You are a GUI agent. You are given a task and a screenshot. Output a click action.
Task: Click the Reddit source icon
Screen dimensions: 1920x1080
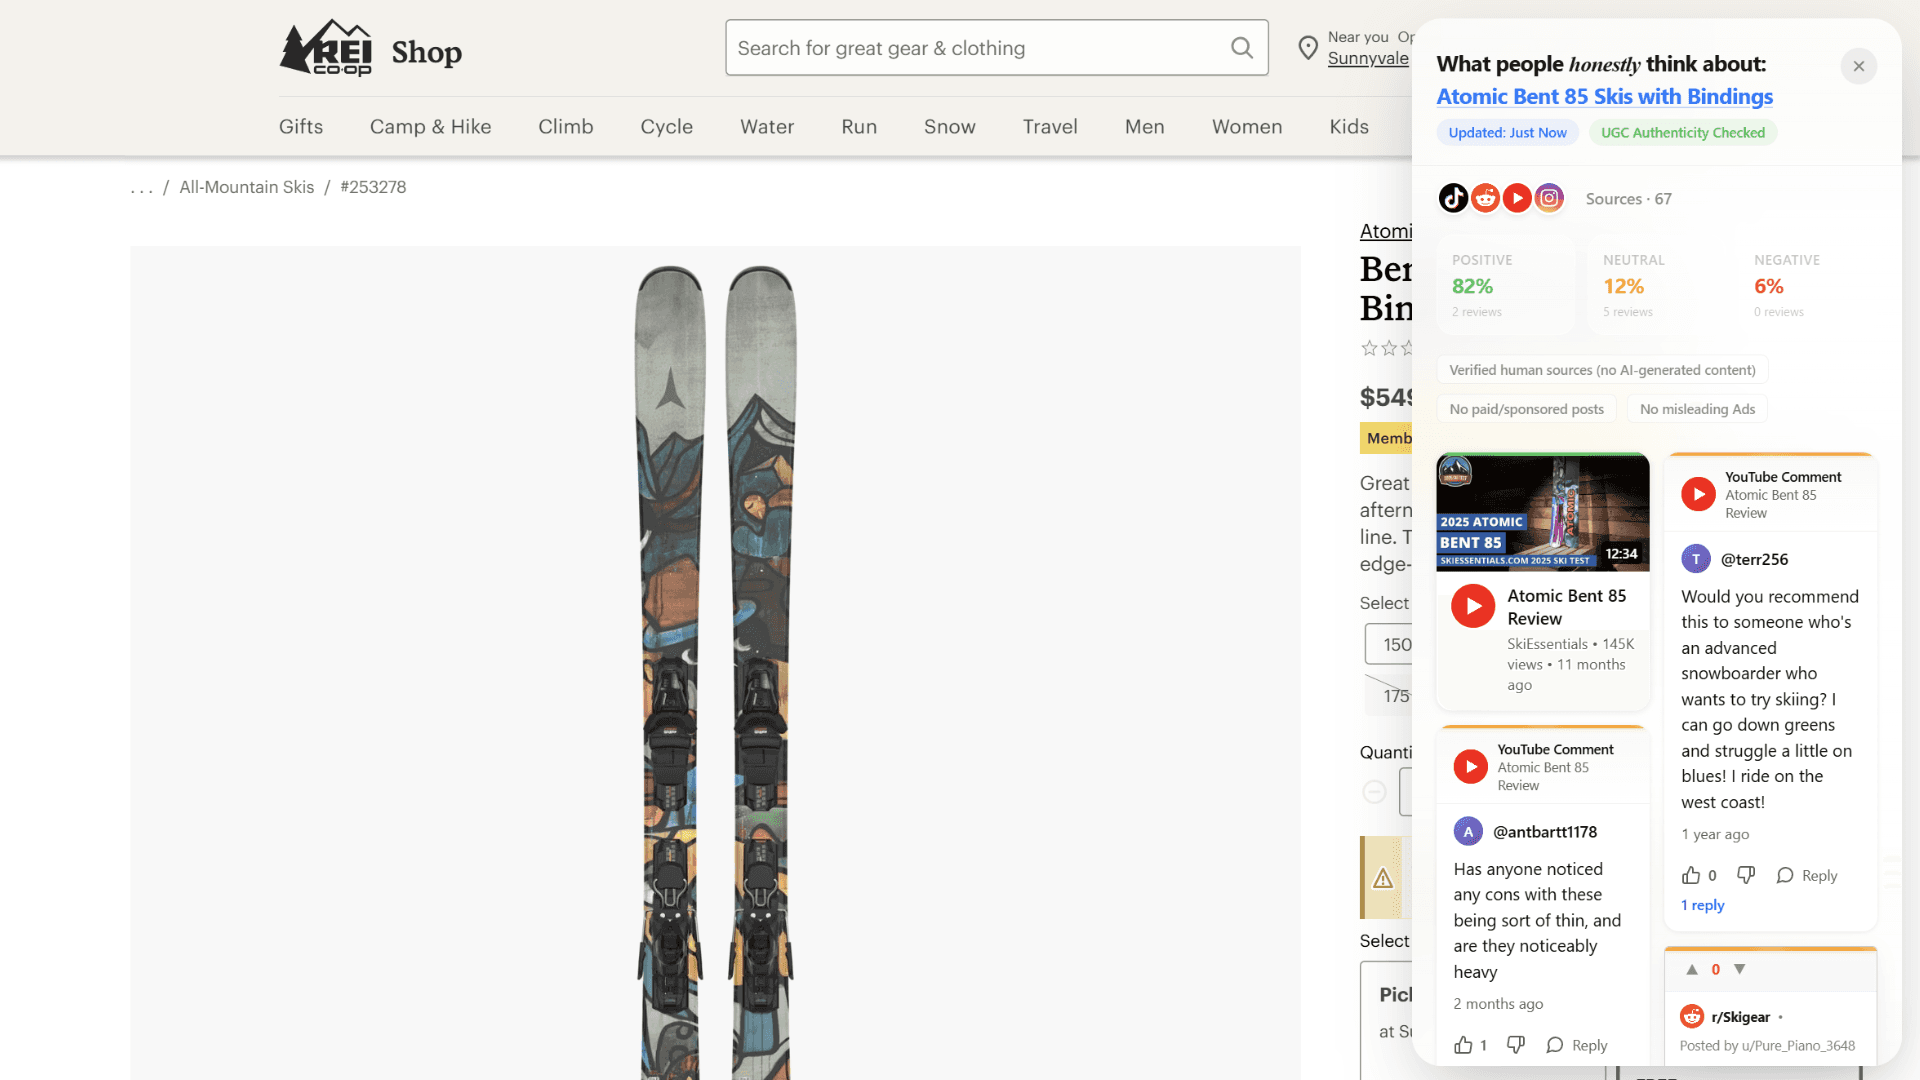(1485, 198)
